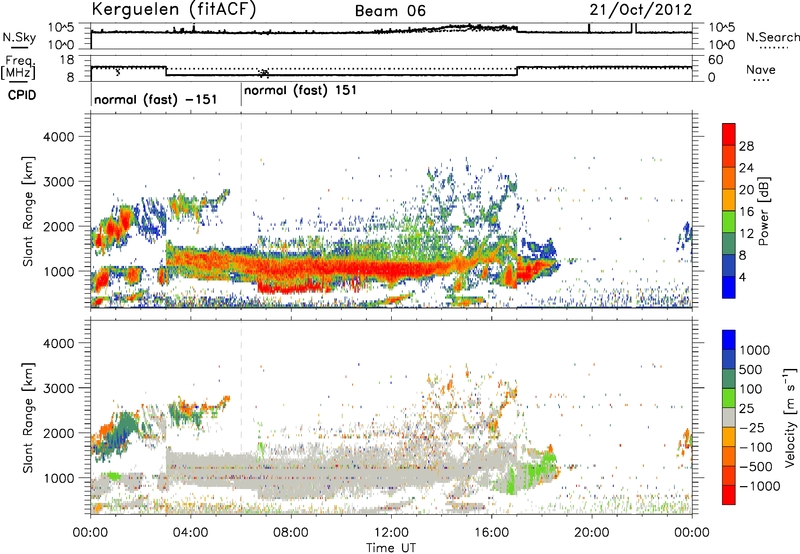Click the "08:00" time tick label
The width and height of the screenshot is (800, 554).
pos(290,533)
